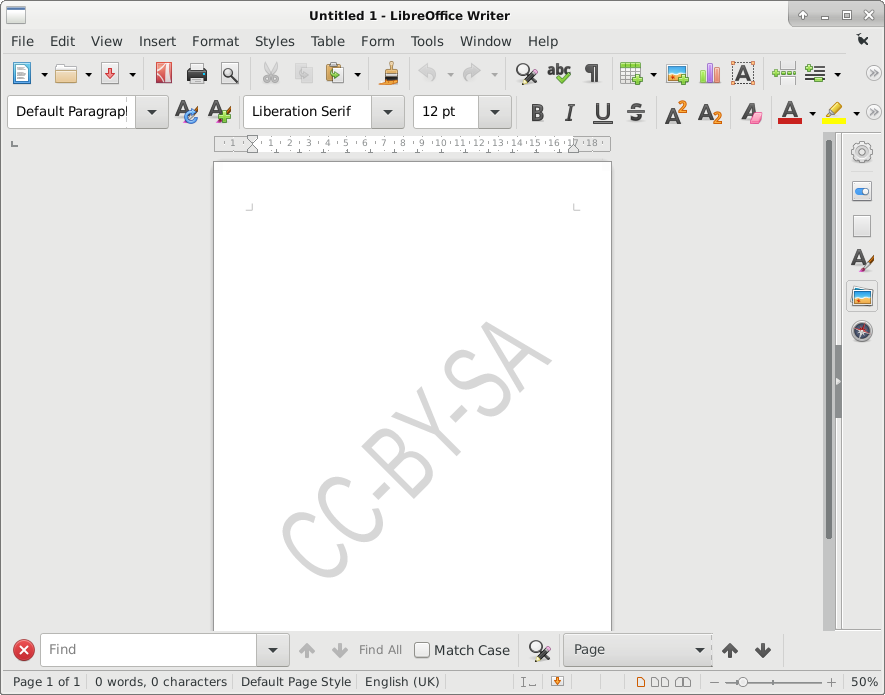The image size is (885, 695).
Task: Open sidebar settings gear
Action: click(862, 152)
